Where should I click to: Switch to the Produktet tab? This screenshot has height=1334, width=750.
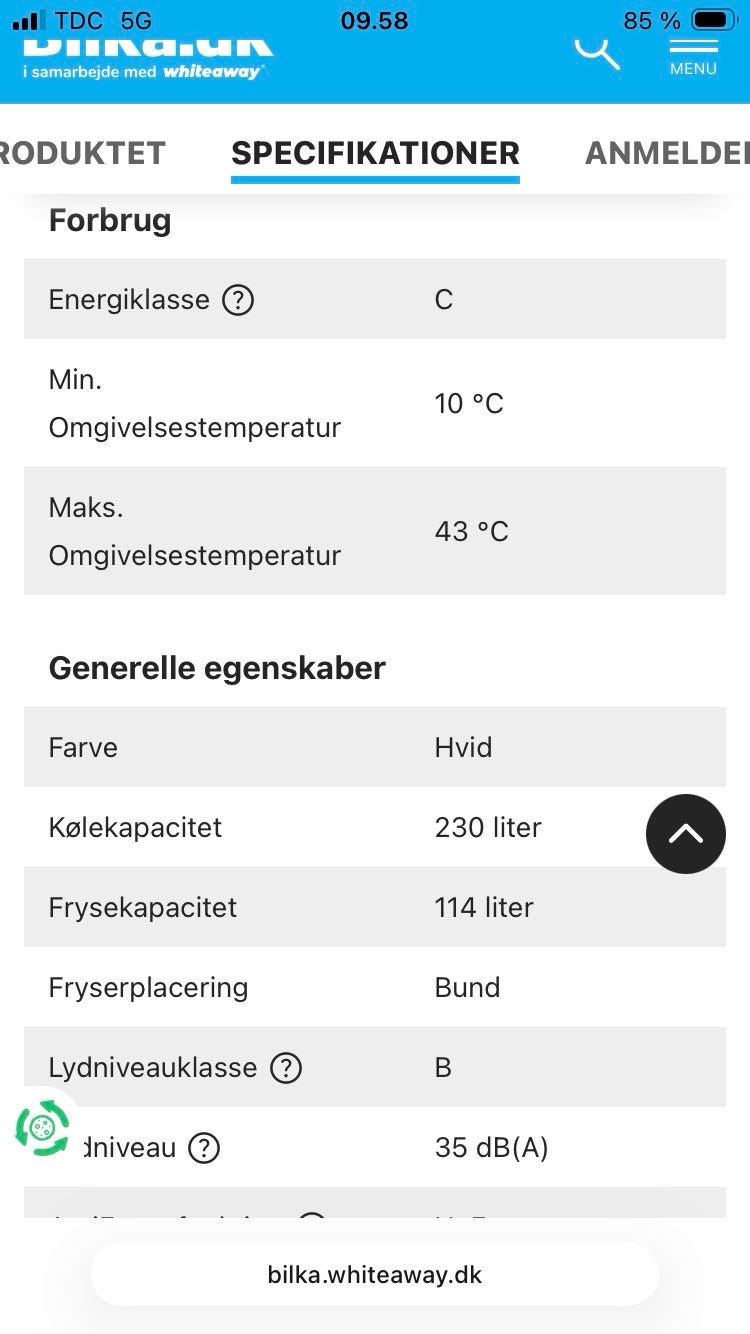[x=82, y=153]
